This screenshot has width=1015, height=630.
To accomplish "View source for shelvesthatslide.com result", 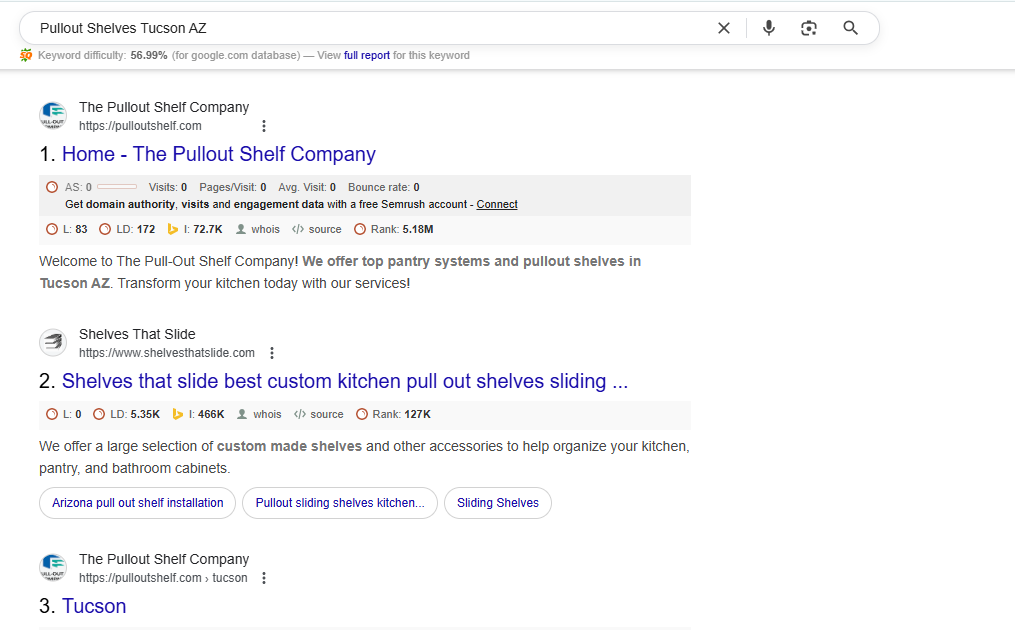I will [x=318, y=415].
